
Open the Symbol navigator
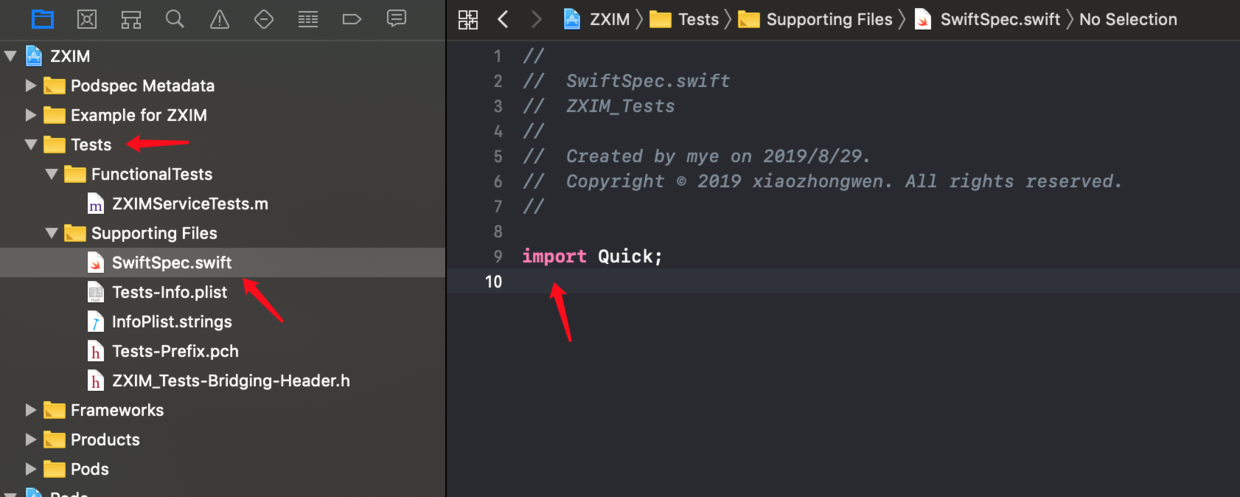pos(131,19)
